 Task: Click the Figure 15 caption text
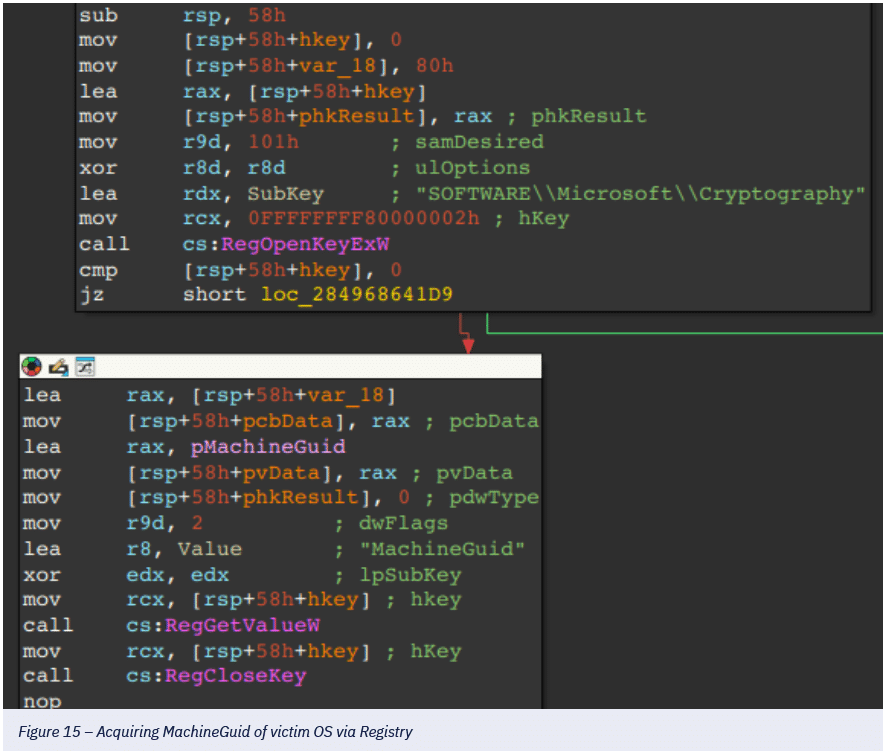(x=215, y=733)
